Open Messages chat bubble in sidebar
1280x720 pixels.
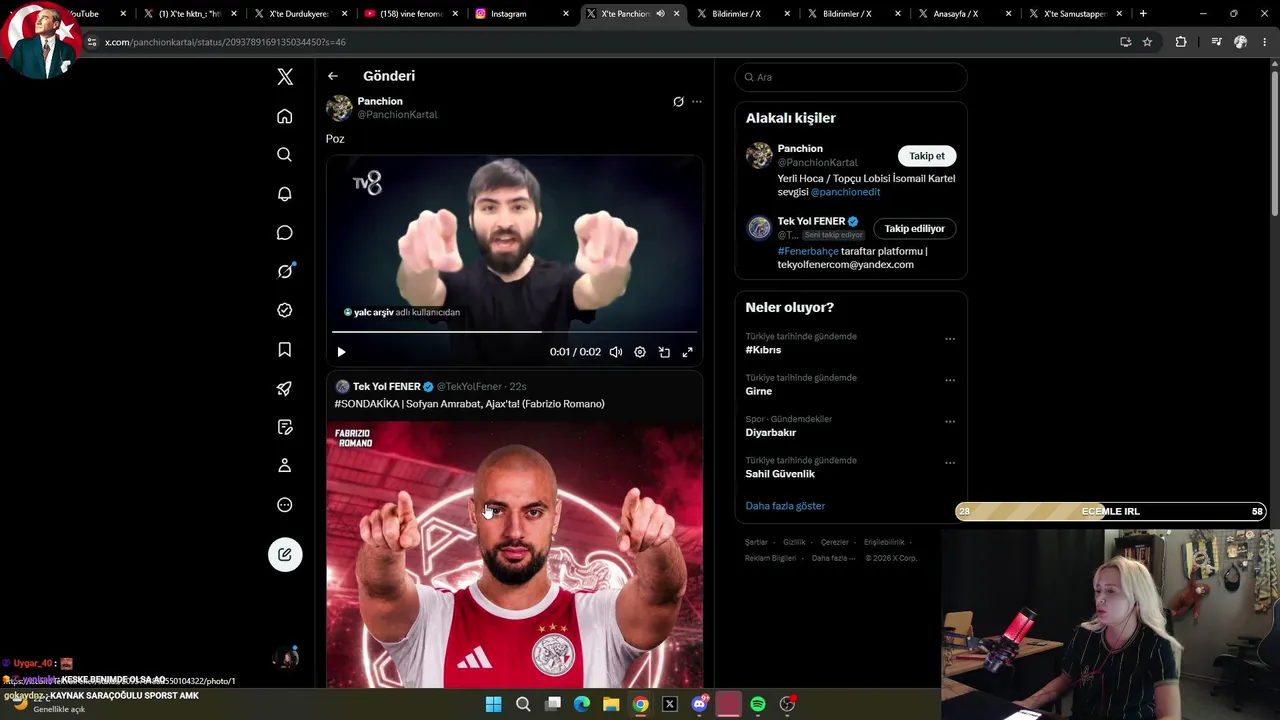click(285, 233)
